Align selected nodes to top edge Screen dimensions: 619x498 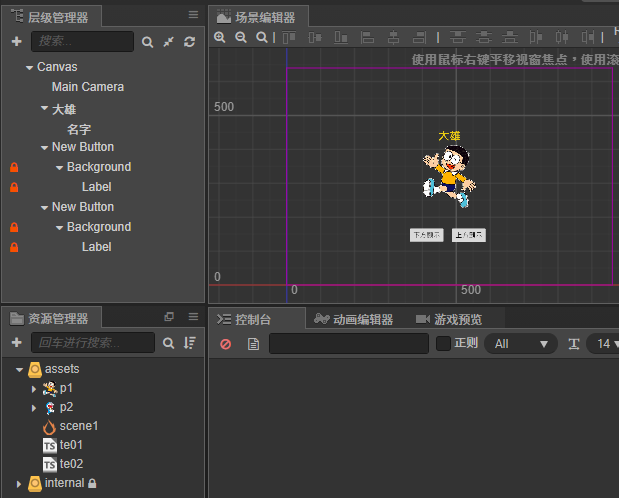point(289,38)
